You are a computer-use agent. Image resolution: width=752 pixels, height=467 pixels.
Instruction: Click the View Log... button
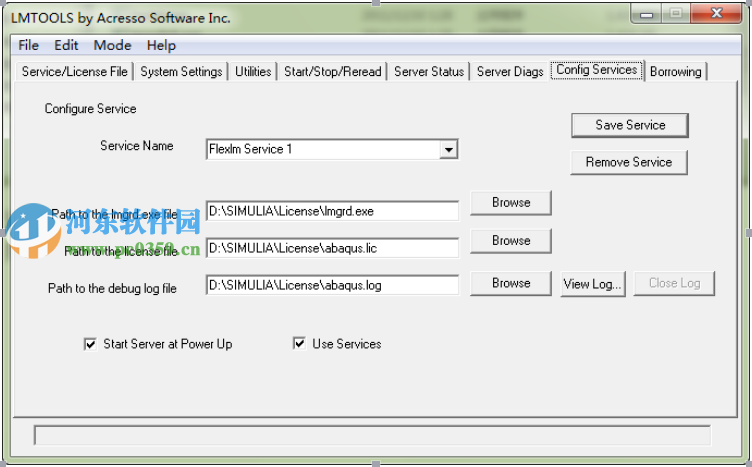coord(593,284)
